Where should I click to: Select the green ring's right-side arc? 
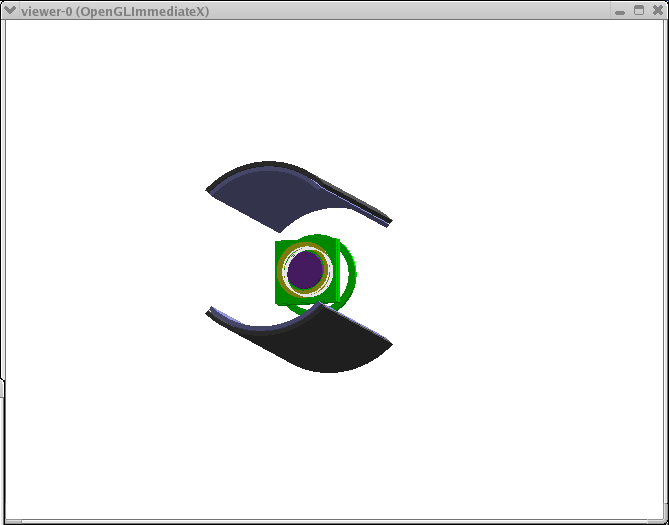[353, 272]
